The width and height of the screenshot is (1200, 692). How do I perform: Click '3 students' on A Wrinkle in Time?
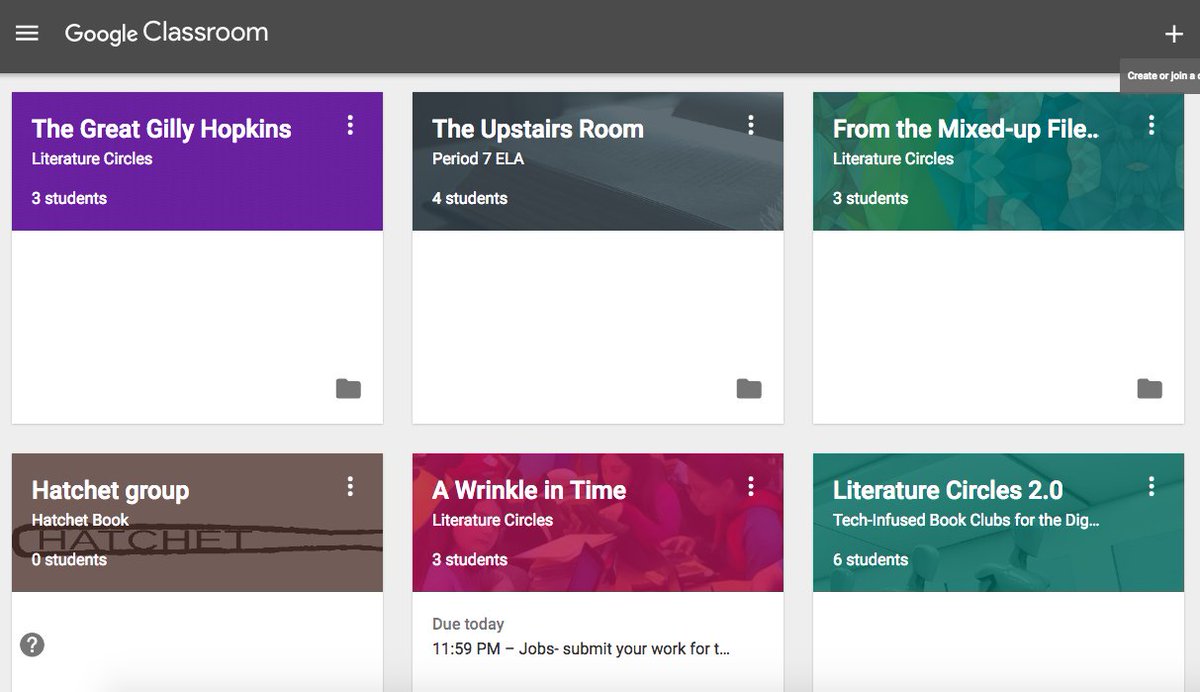click(469, 559)
